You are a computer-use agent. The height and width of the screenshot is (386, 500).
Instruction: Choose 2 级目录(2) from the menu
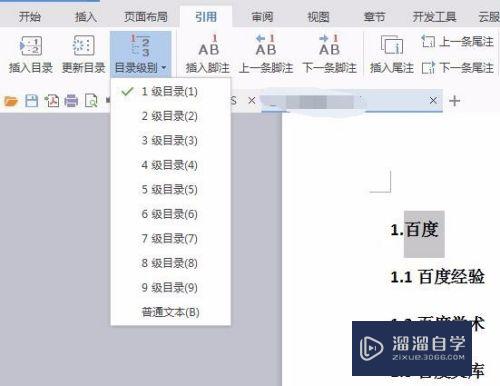170,116
